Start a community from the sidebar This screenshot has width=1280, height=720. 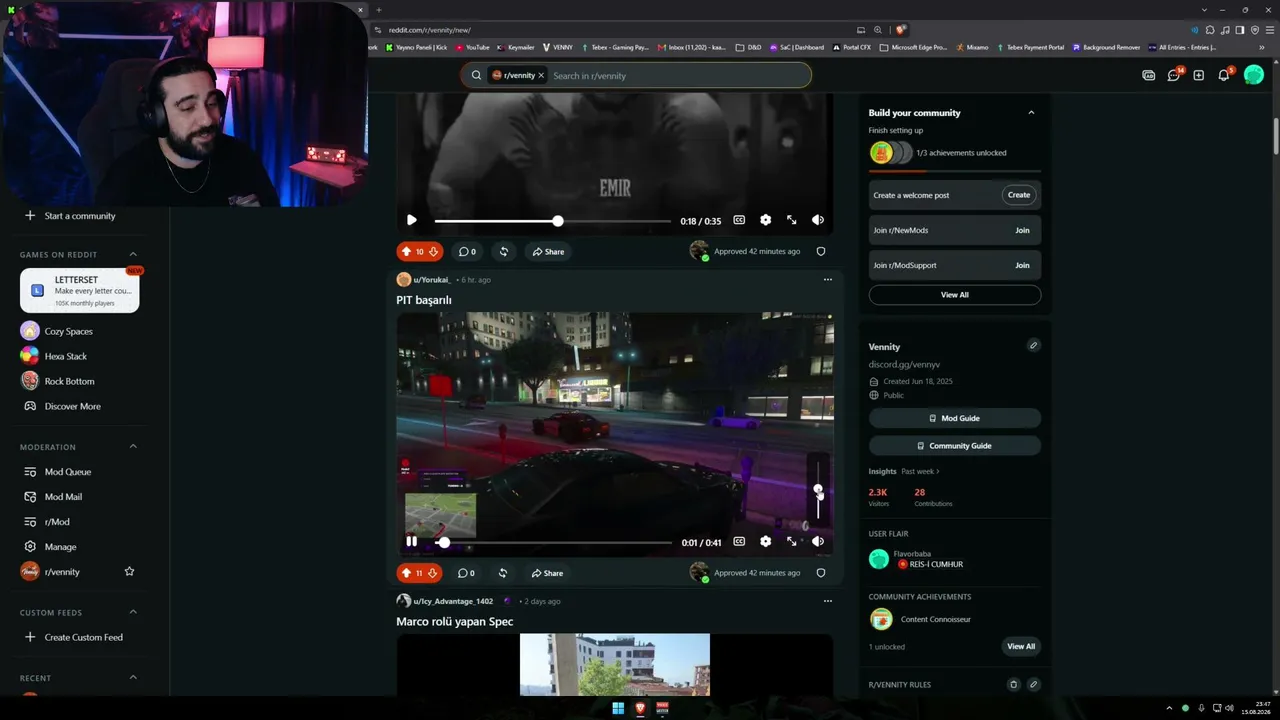pos(80,216)
